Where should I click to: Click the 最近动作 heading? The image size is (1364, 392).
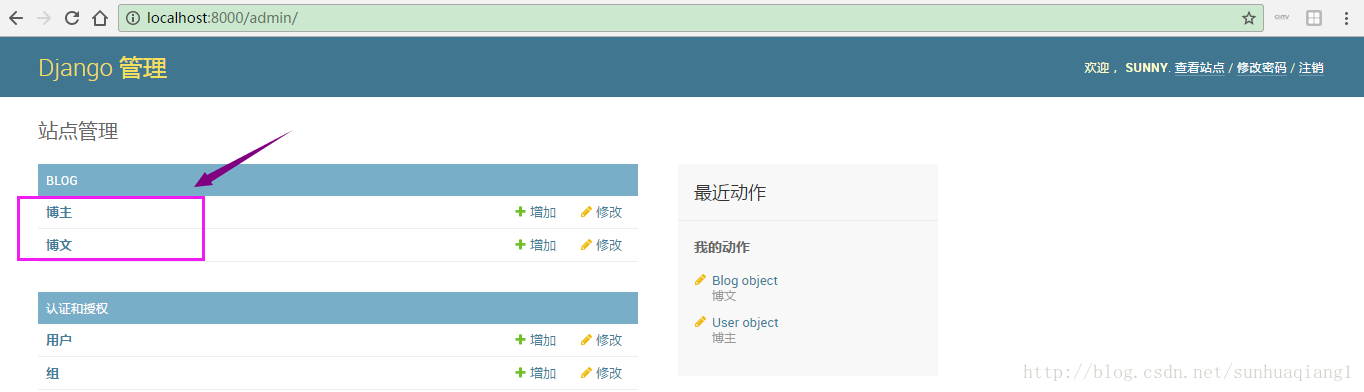coord(730,193)
